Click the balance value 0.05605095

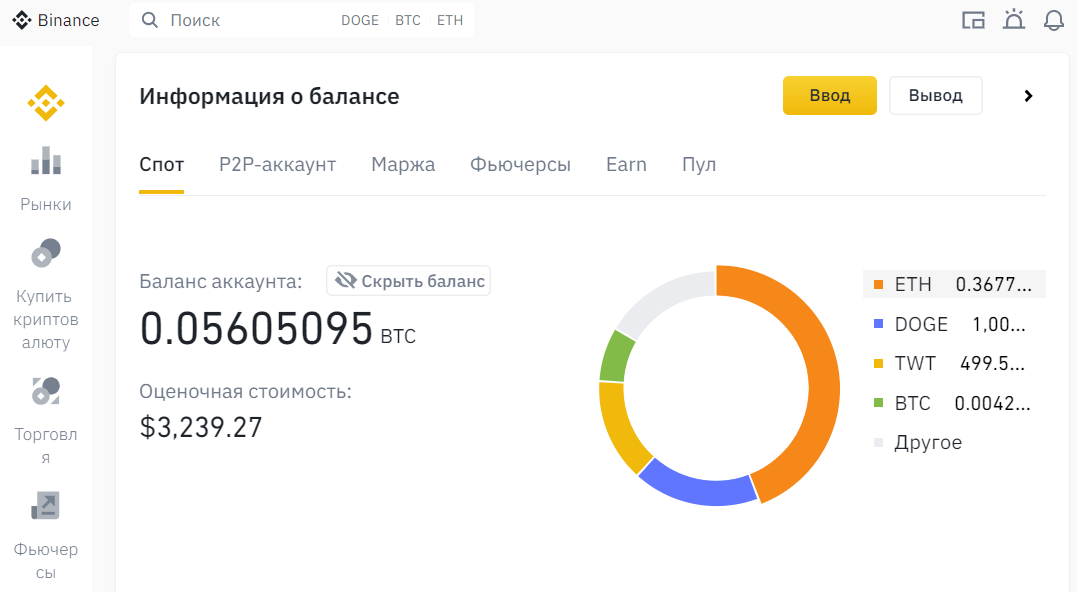point(256,328)
